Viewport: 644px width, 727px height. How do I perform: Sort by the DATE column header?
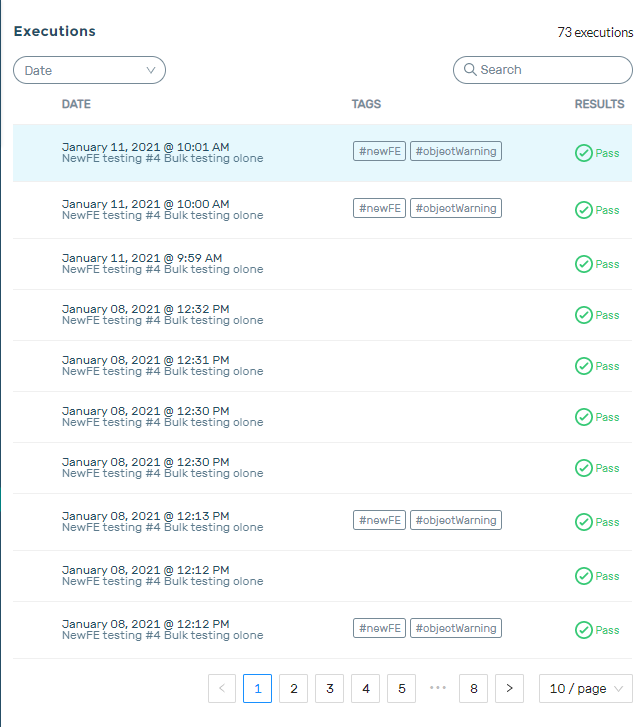[76, 104]
